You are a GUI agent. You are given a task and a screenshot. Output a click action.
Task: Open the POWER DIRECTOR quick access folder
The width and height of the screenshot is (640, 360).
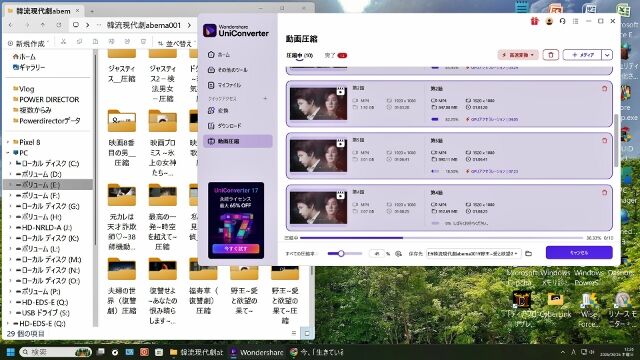click(46, 99)
